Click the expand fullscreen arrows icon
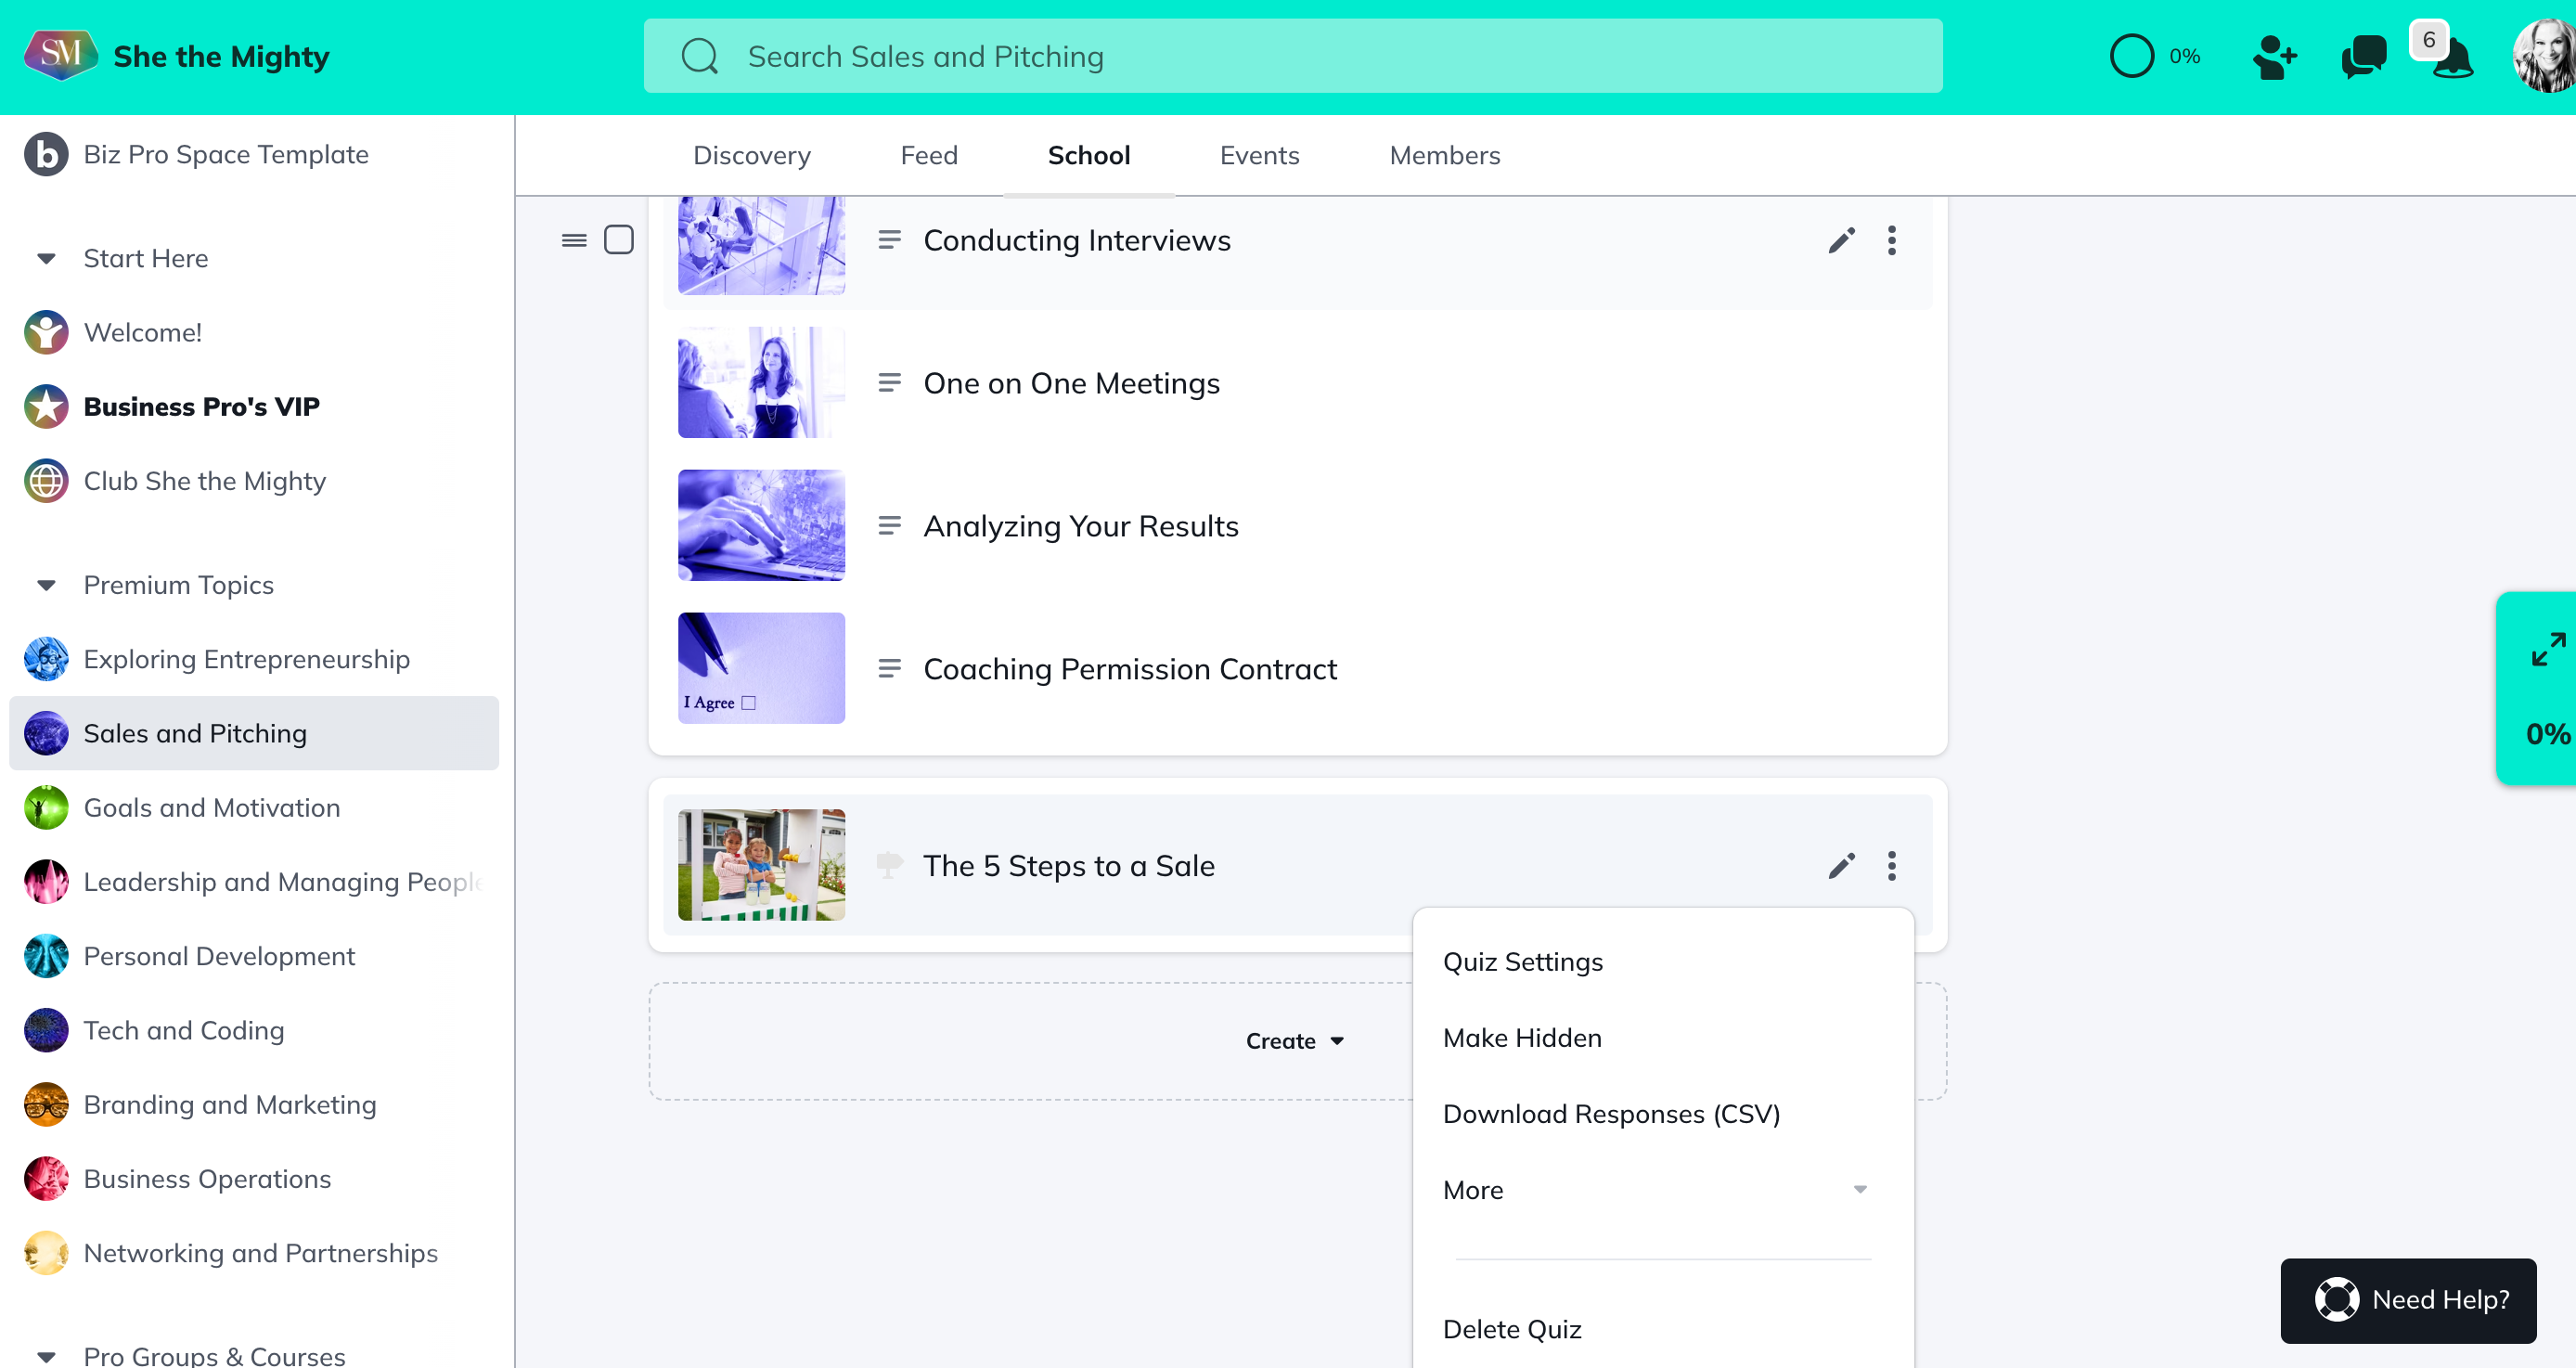Image resolution: width=2576 pixels, height=1368 pixels. point(2547,649)
